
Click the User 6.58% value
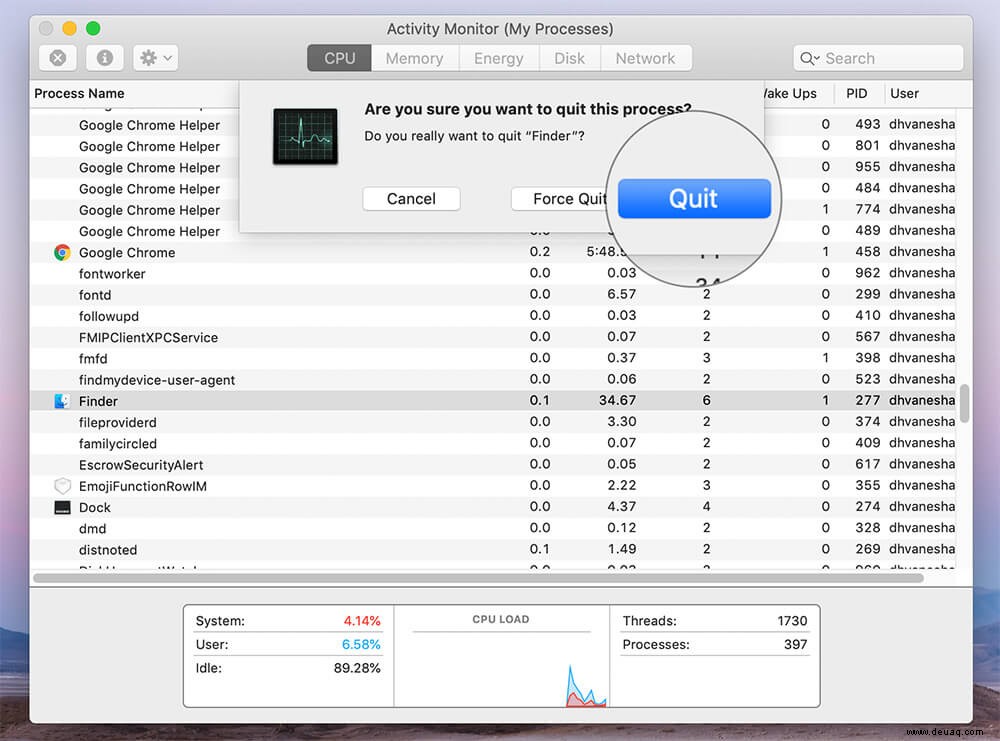[361, 644]
